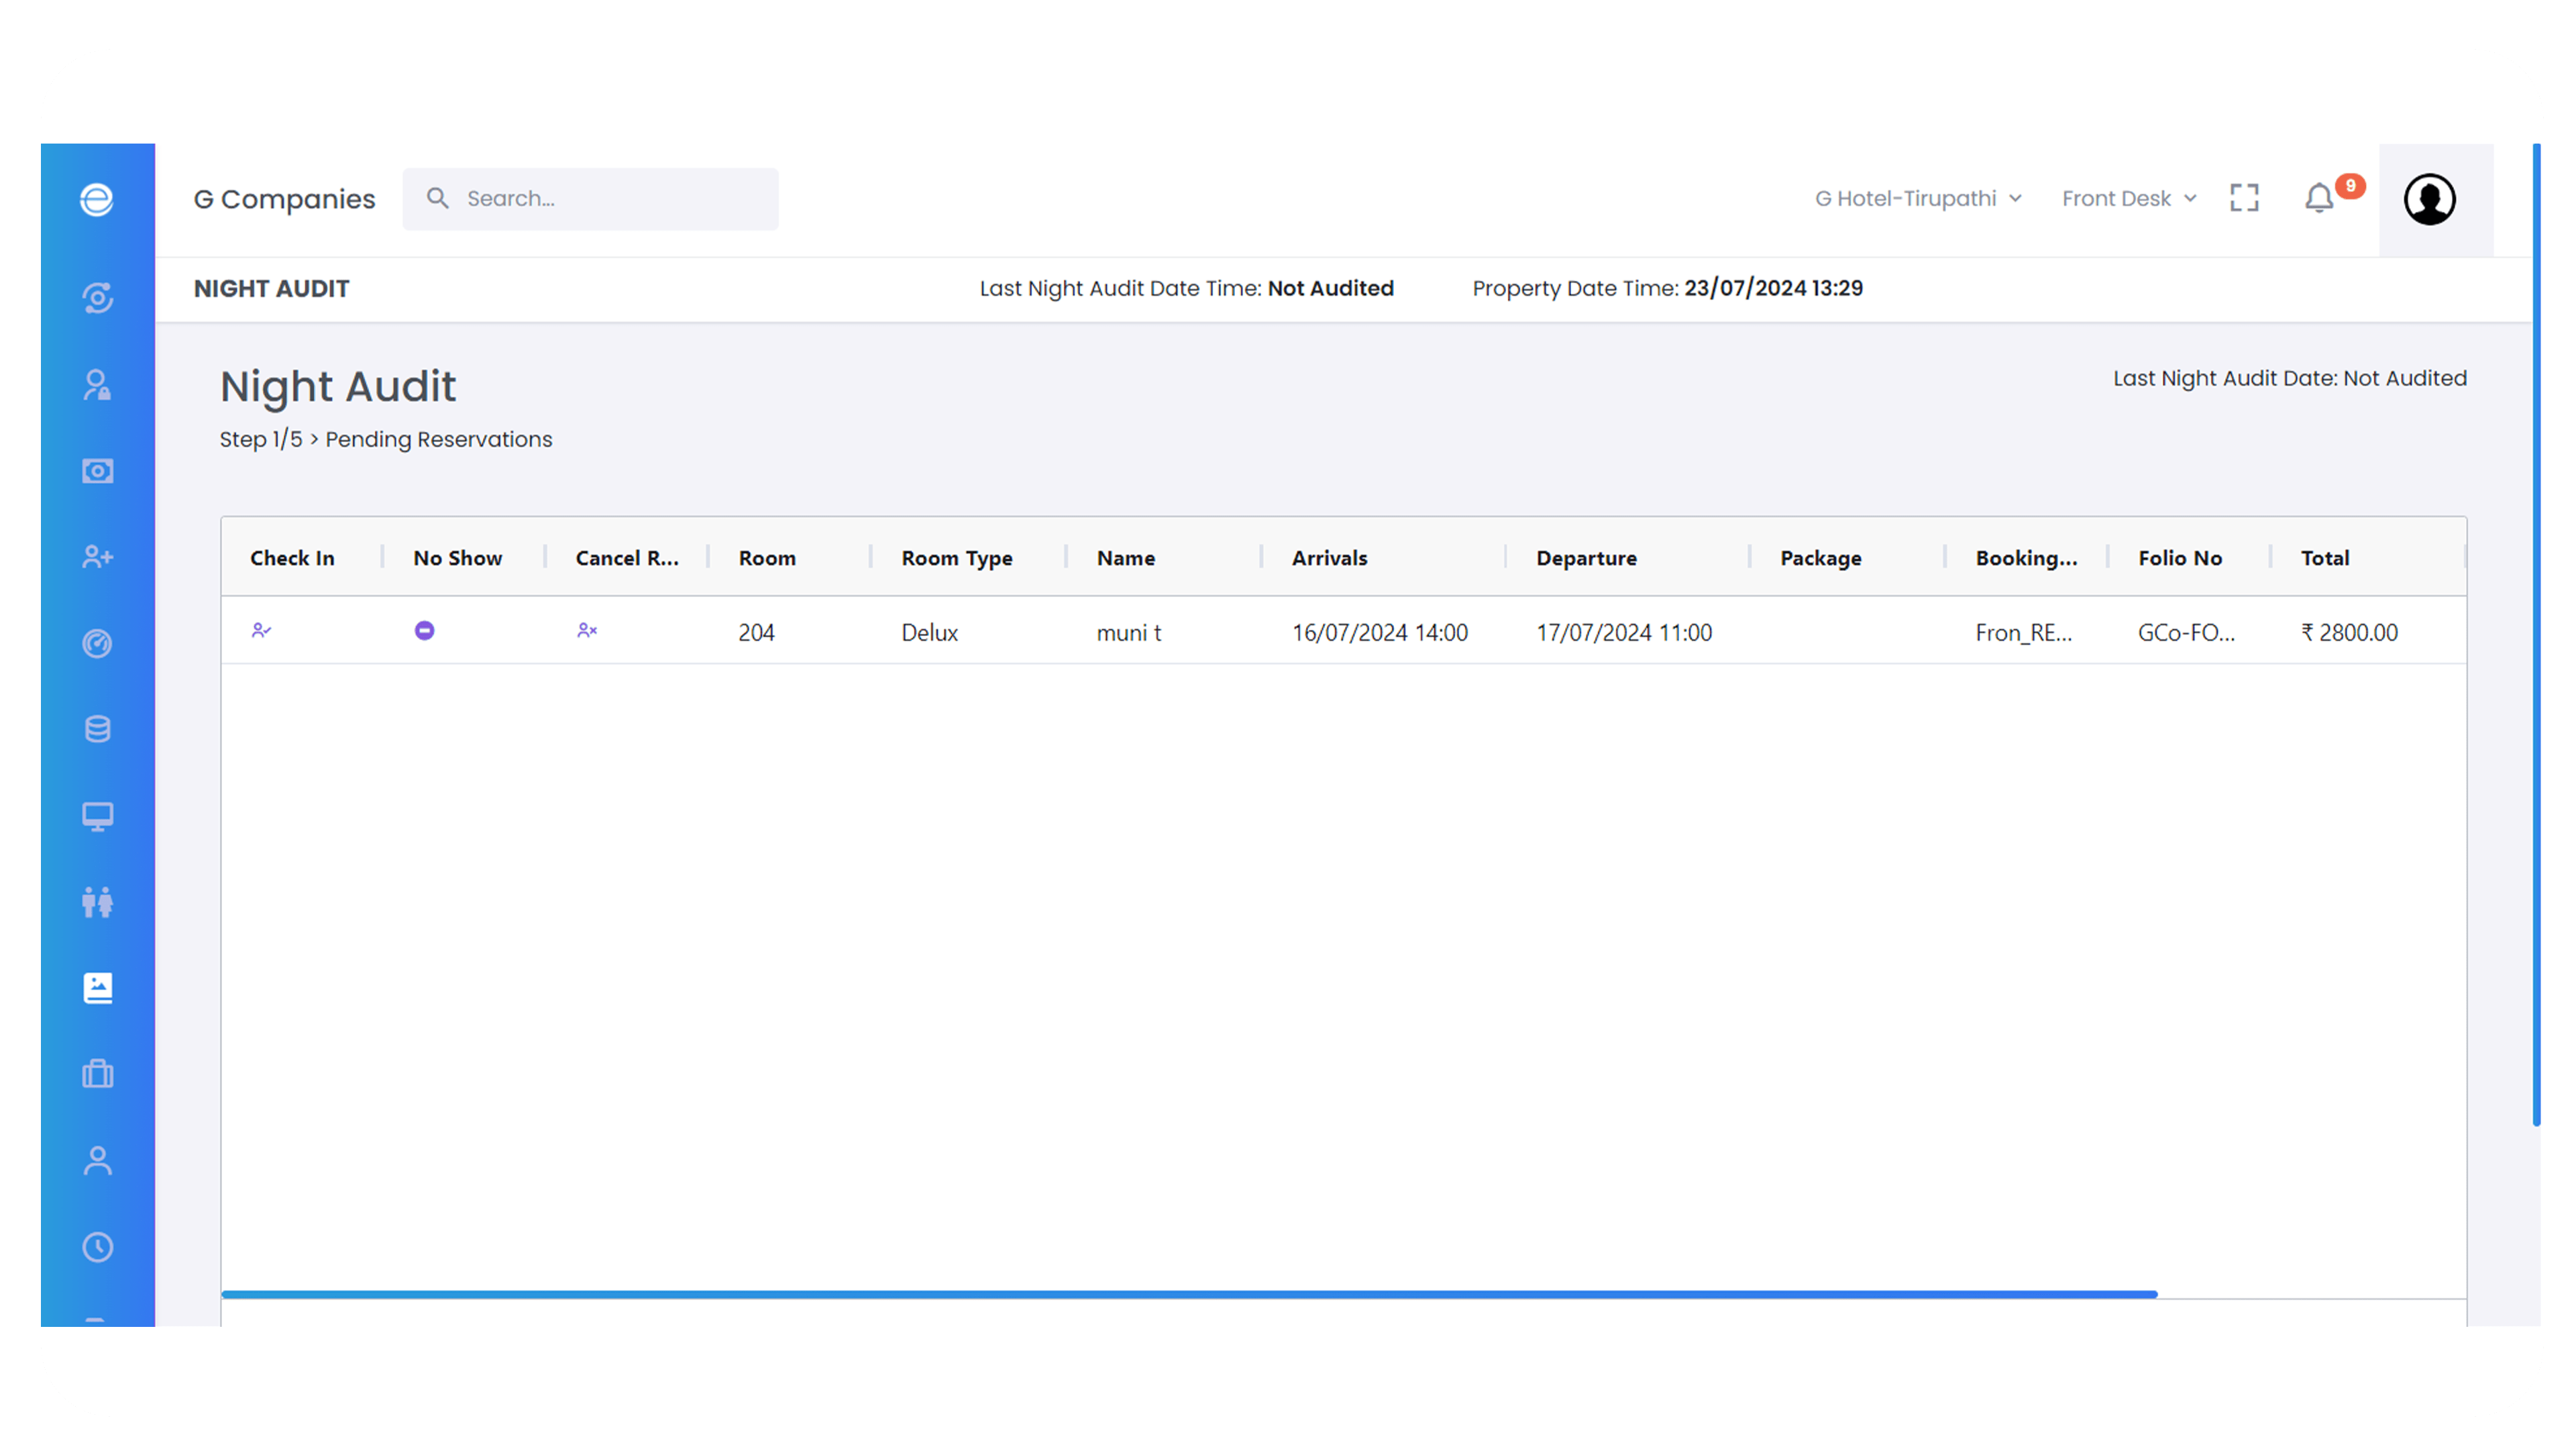2576x1449 pixels.
Task: Click the G Companies title
Action: (x=284, y=199)
